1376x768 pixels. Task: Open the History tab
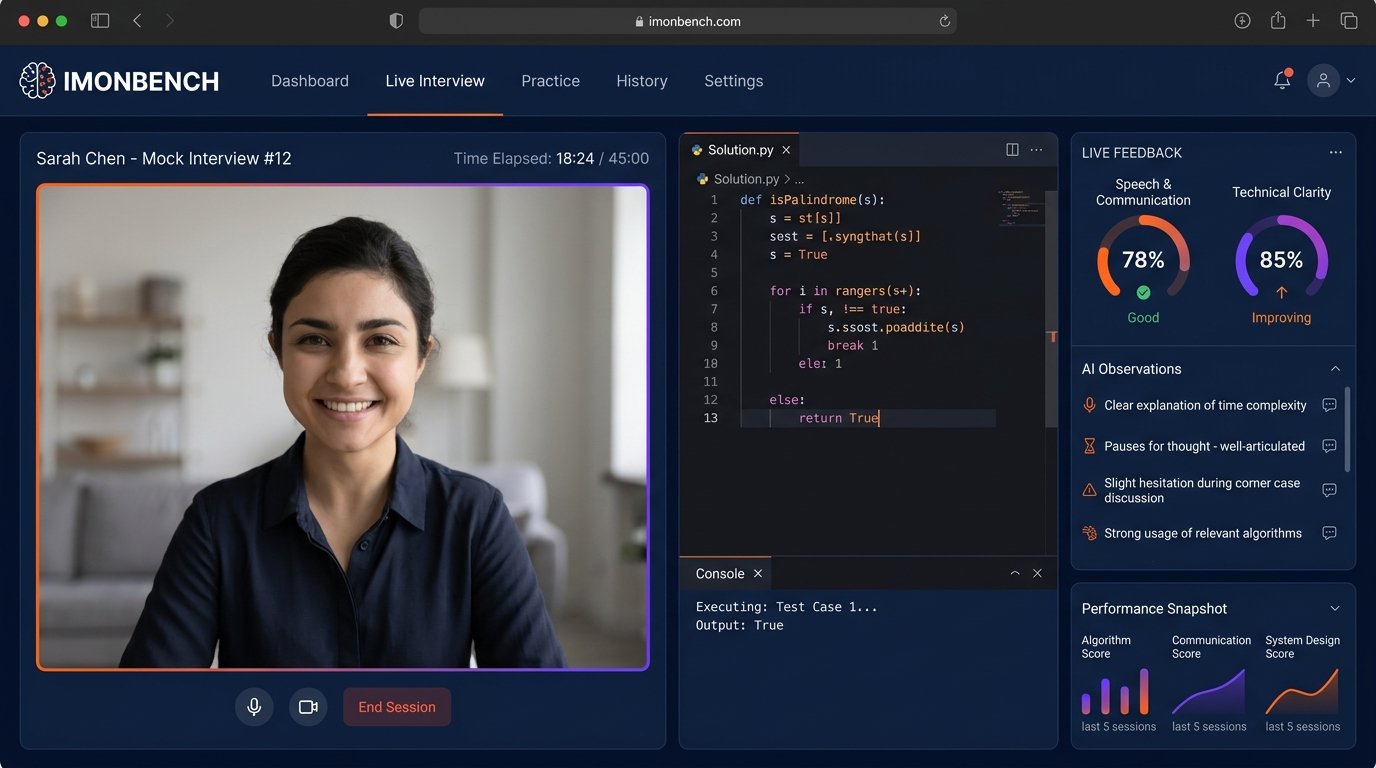[x=642, y=81]
